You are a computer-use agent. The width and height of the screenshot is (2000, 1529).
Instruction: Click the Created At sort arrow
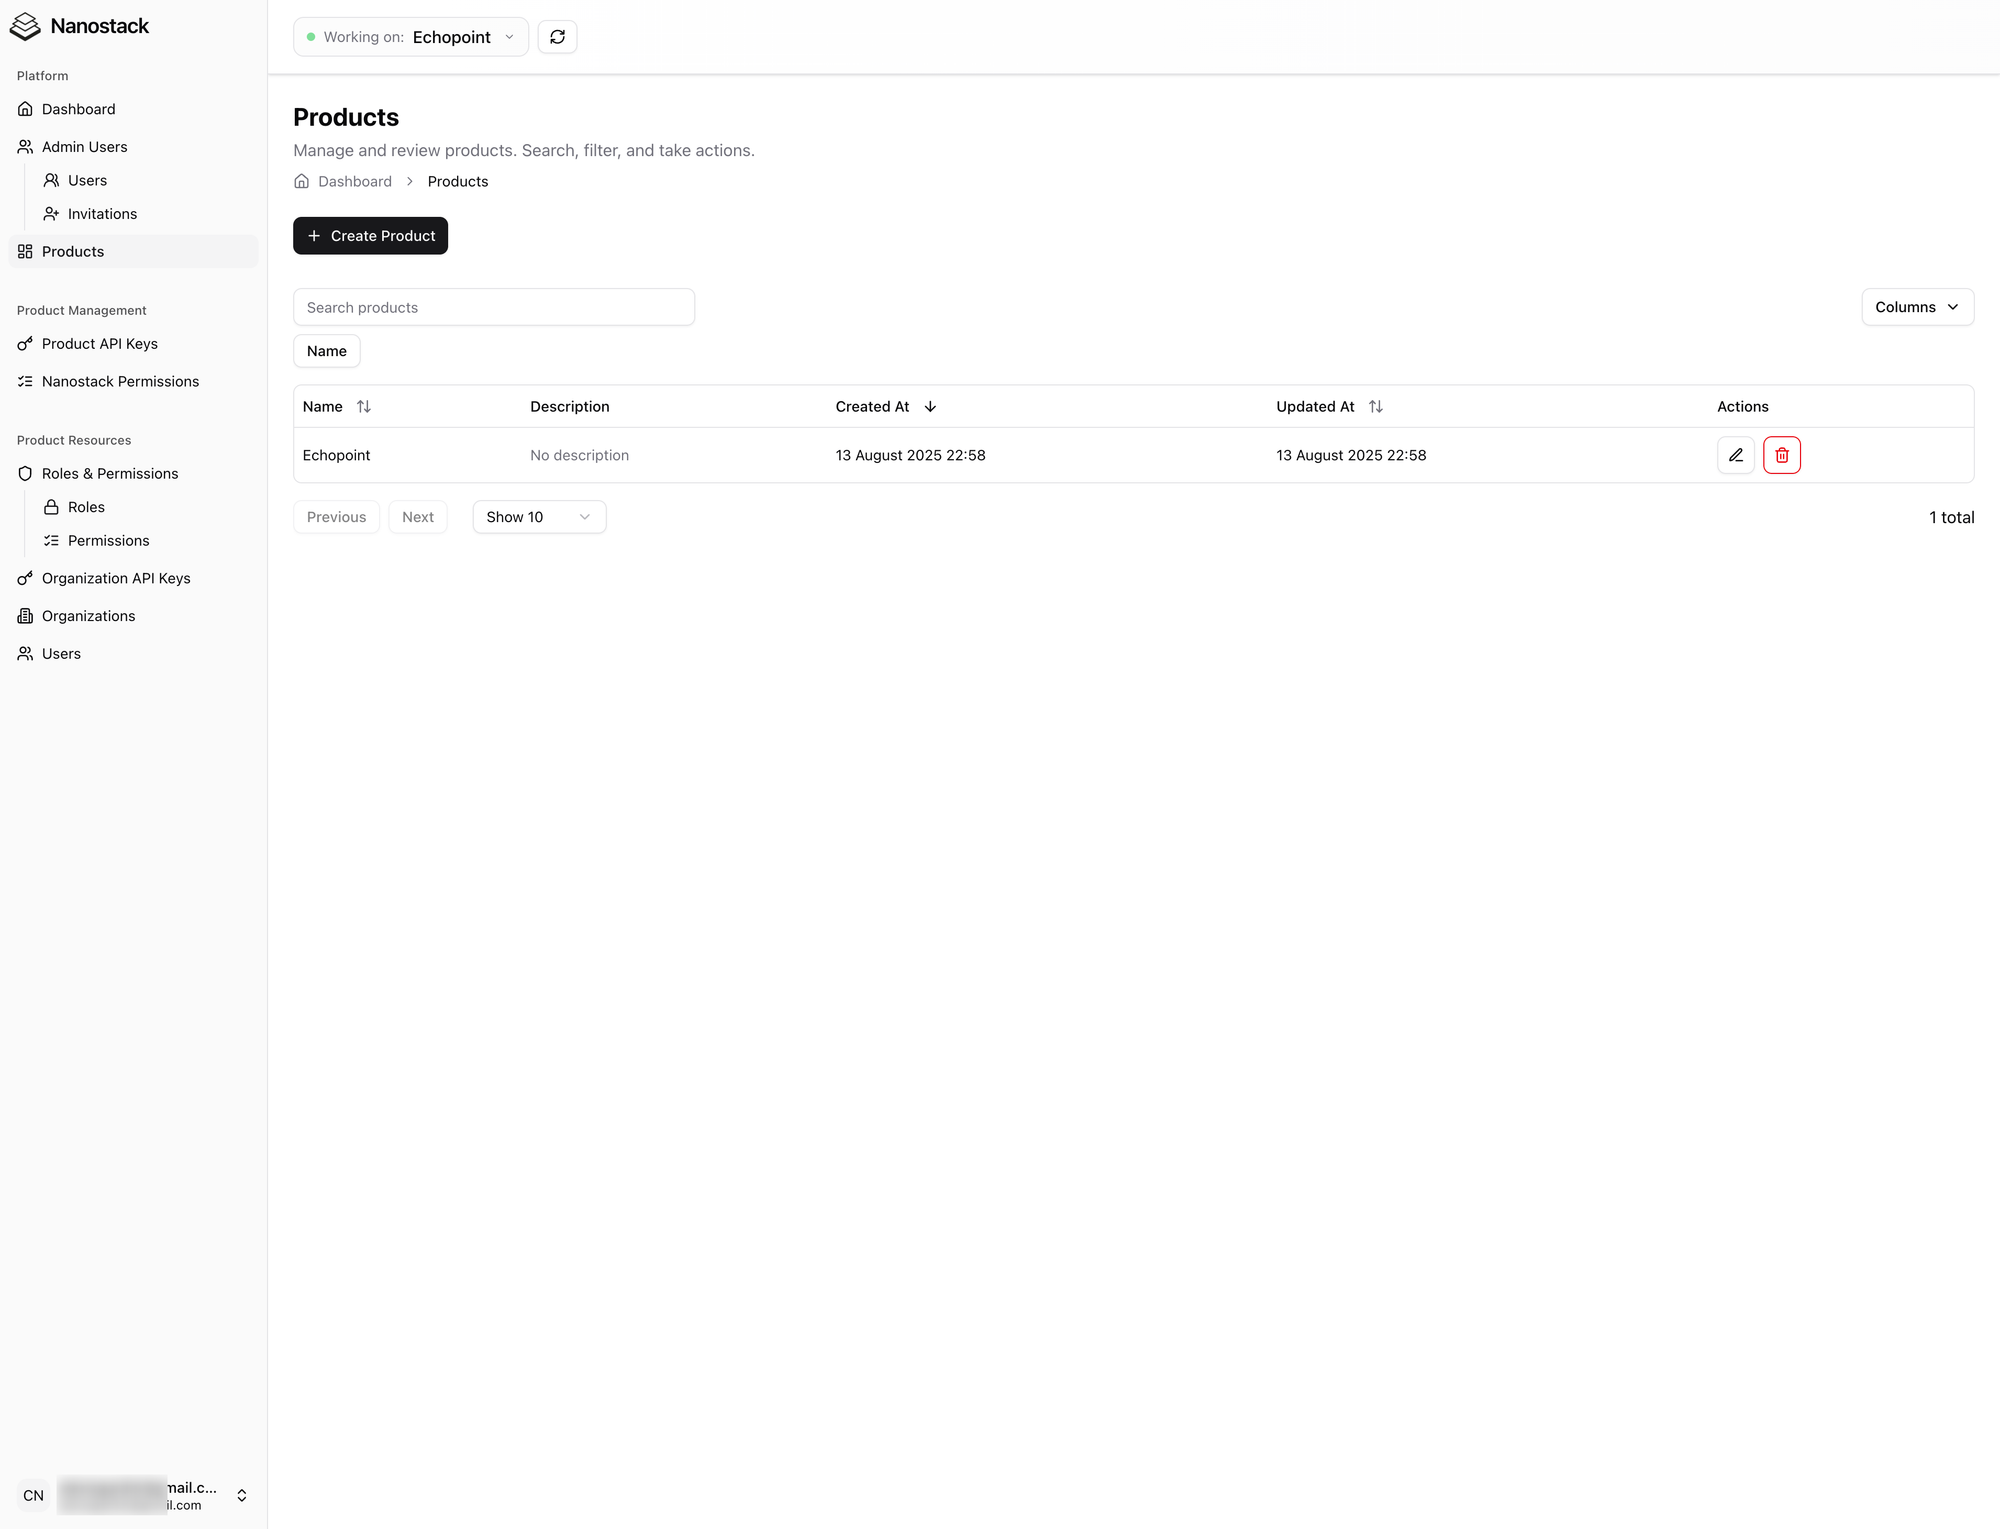point(930,407)
